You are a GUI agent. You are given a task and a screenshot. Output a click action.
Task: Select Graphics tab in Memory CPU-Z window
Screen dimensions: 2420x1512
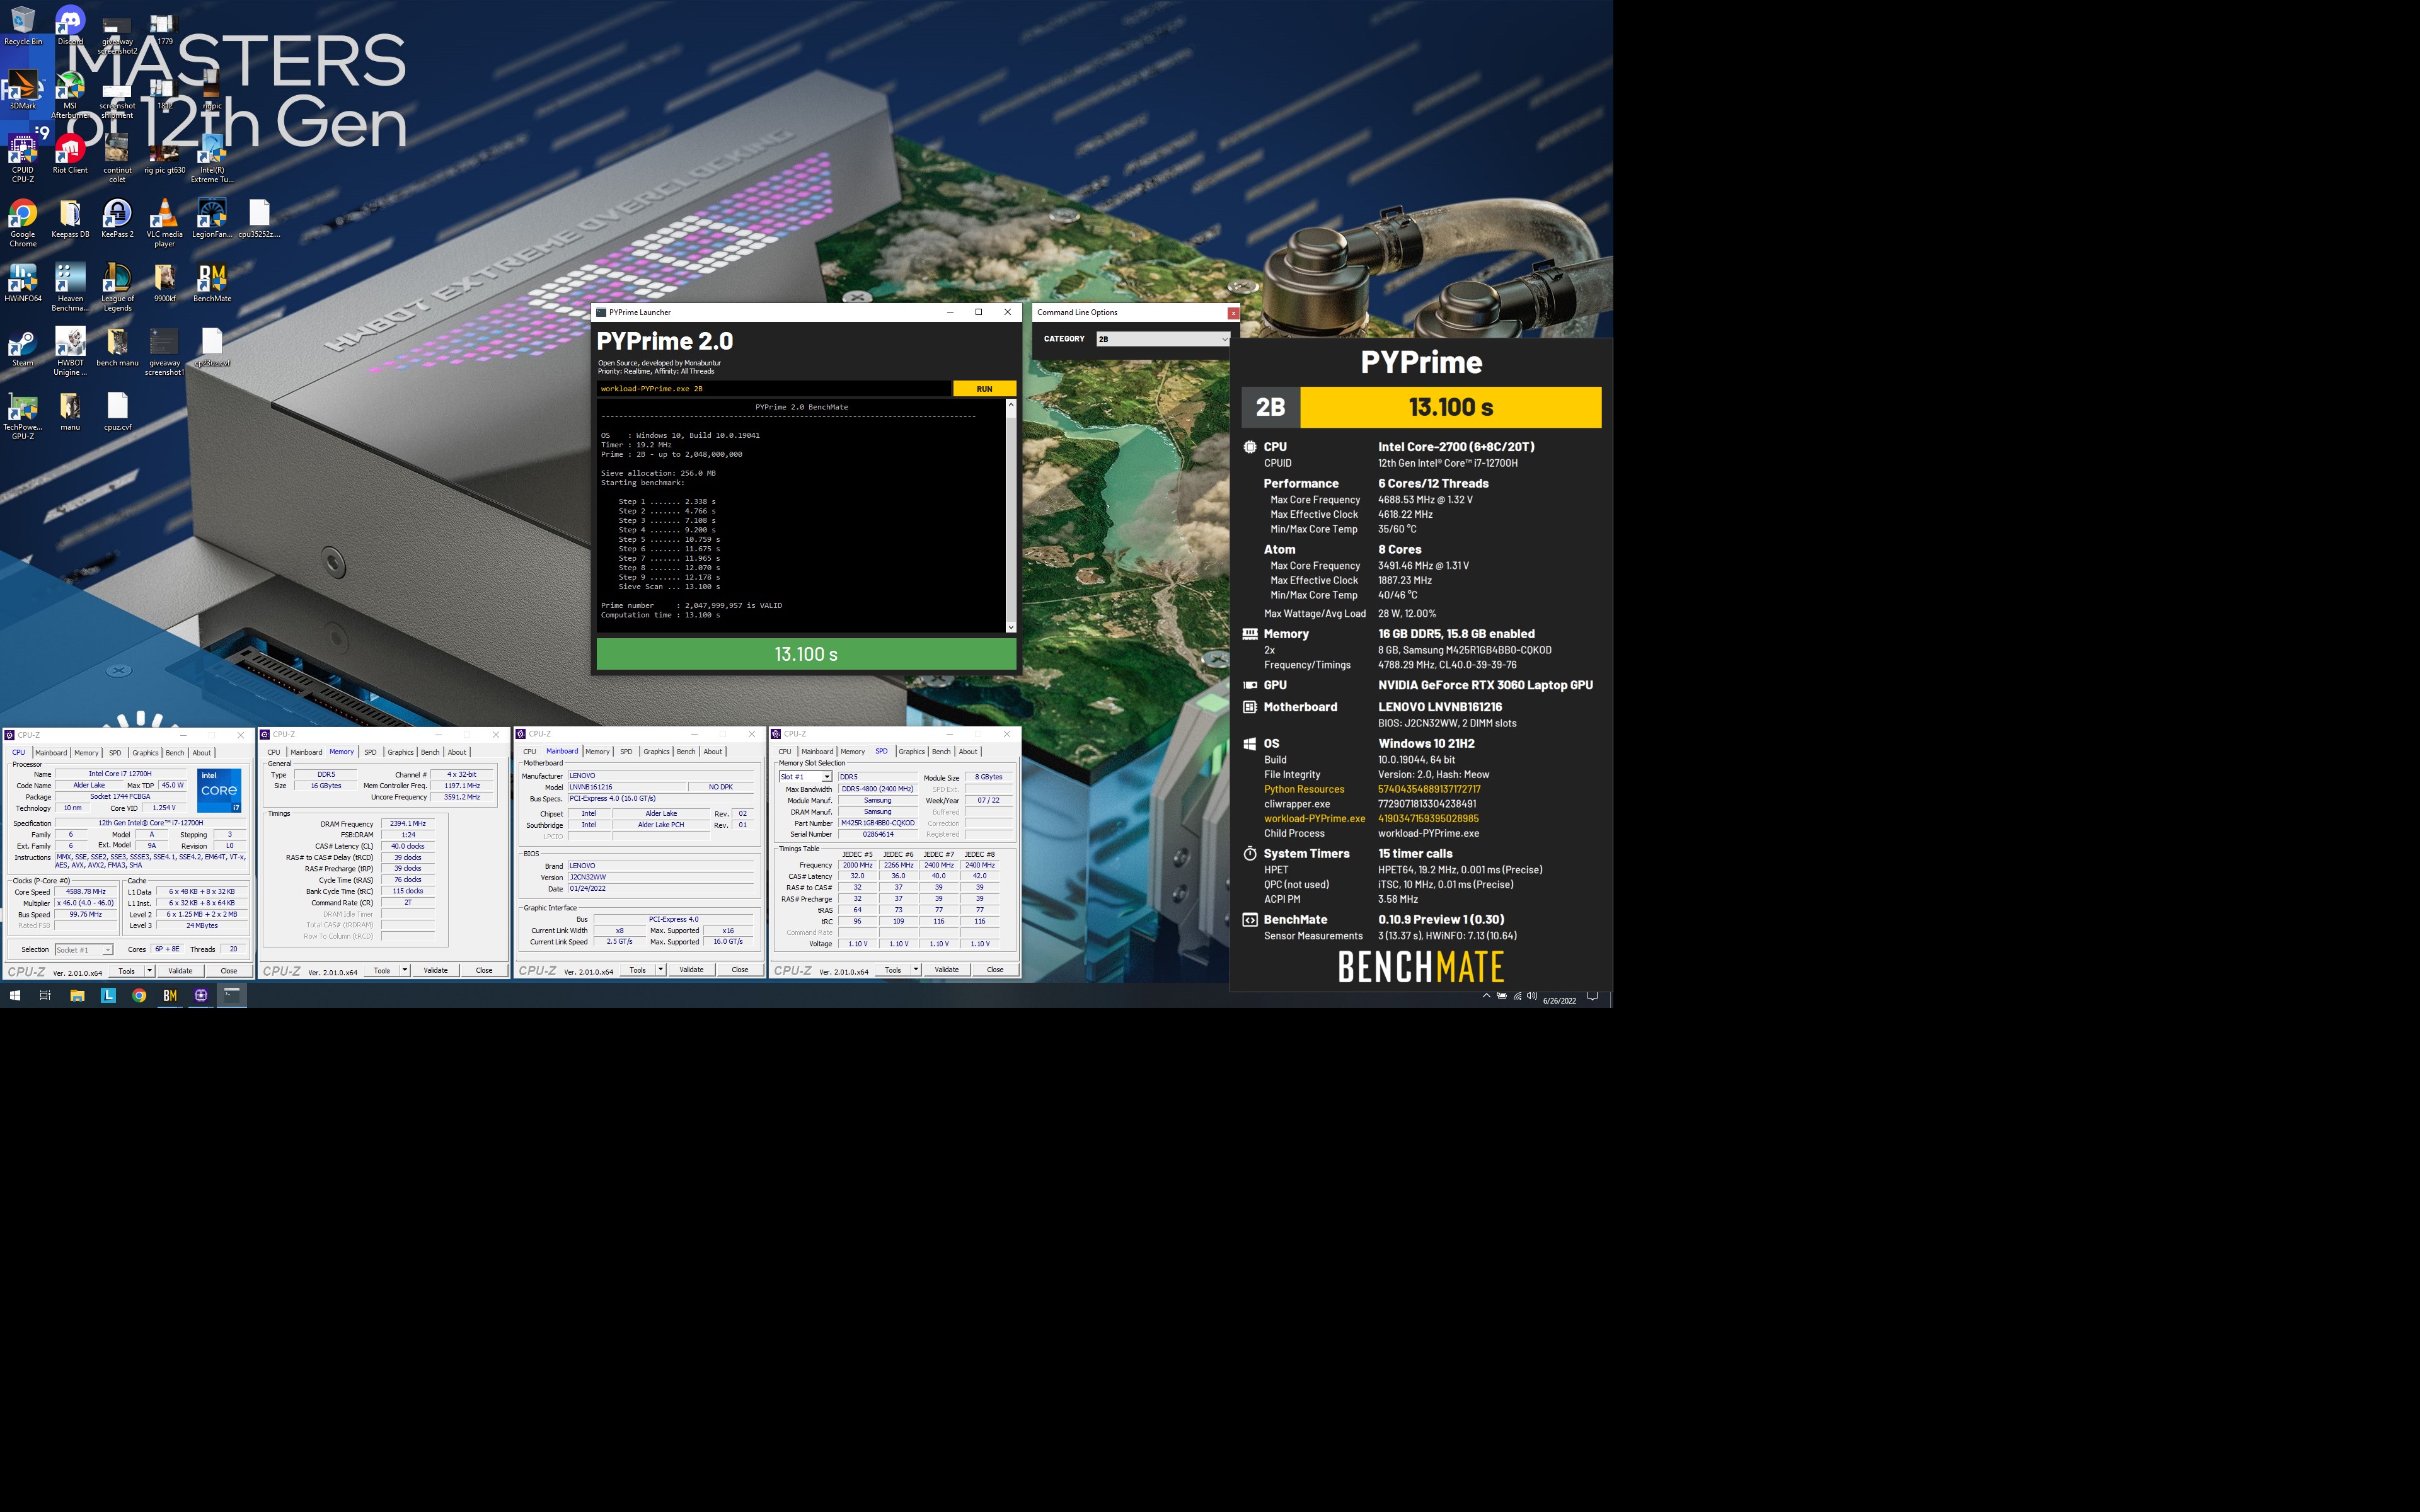tap(400, 752)
